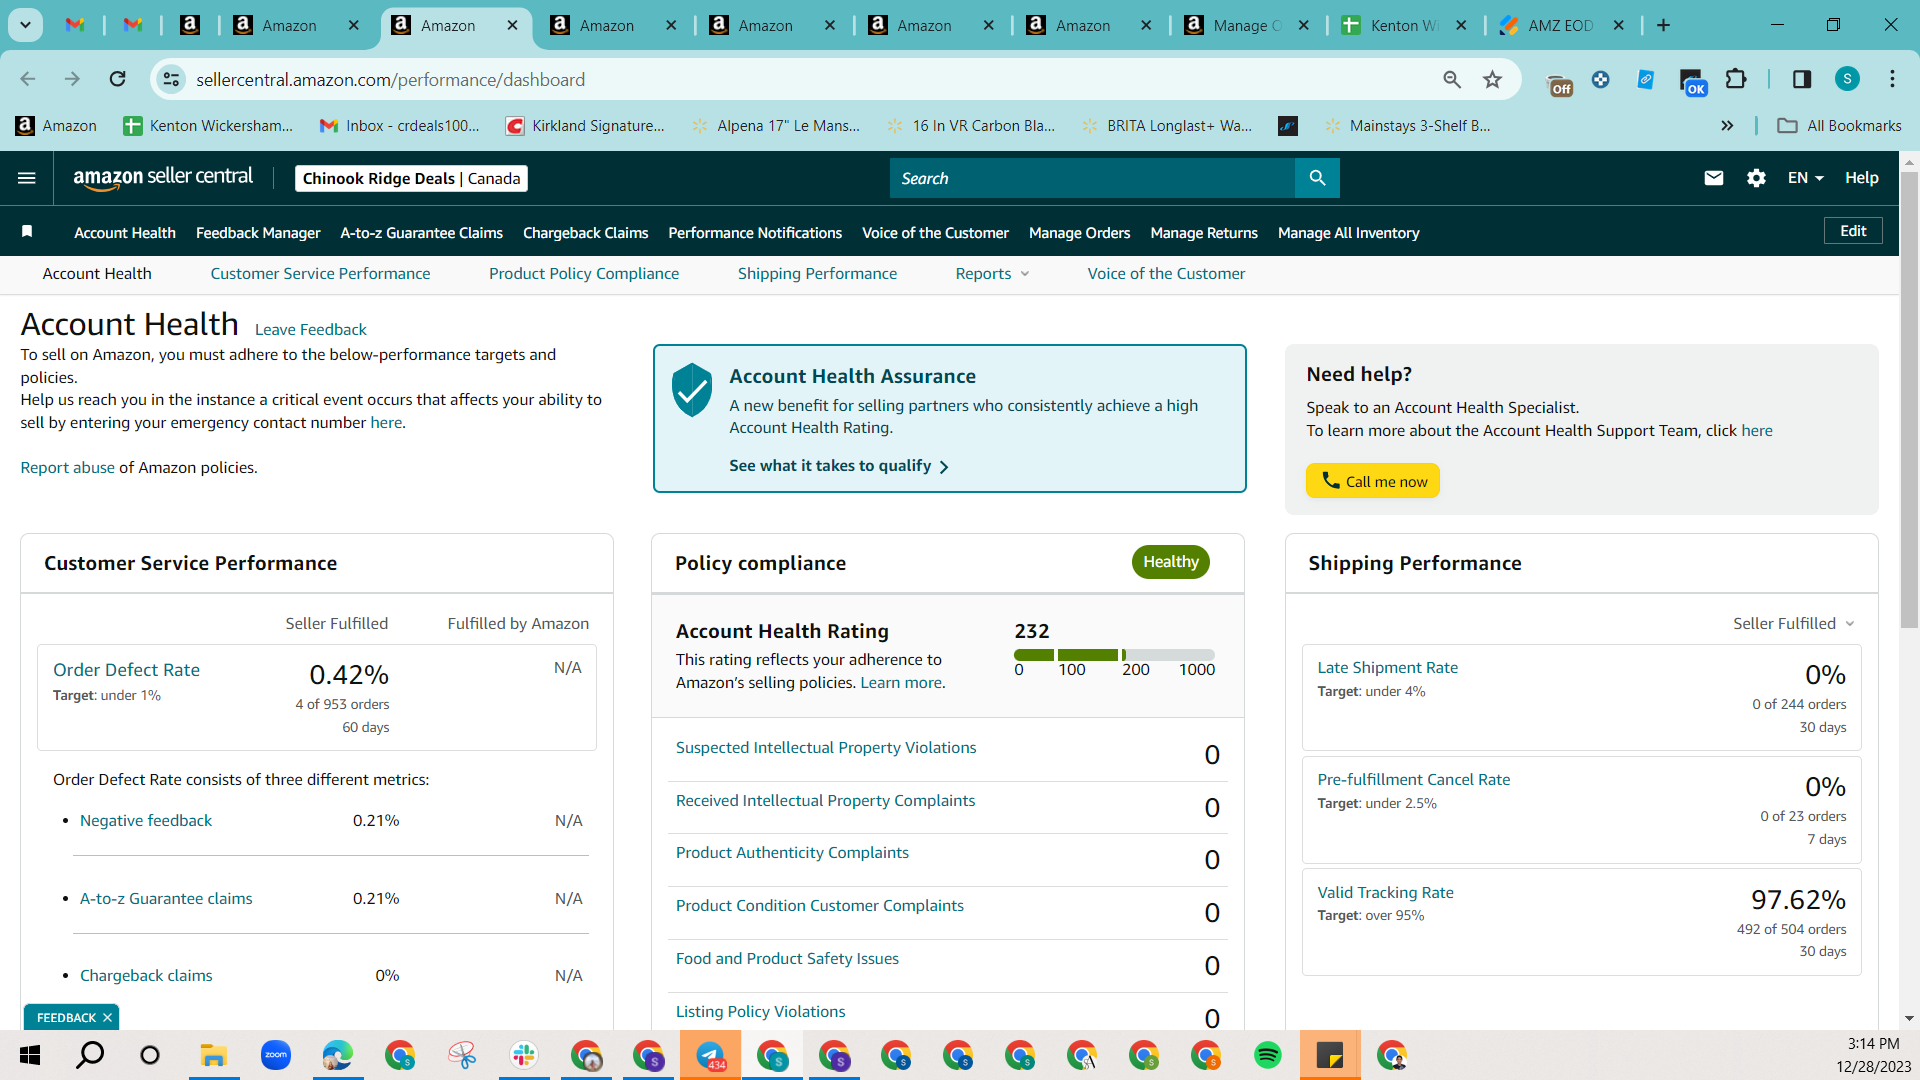
Task: Open File Explorer from the taskbar
Action: click(x=213, y=1055)
